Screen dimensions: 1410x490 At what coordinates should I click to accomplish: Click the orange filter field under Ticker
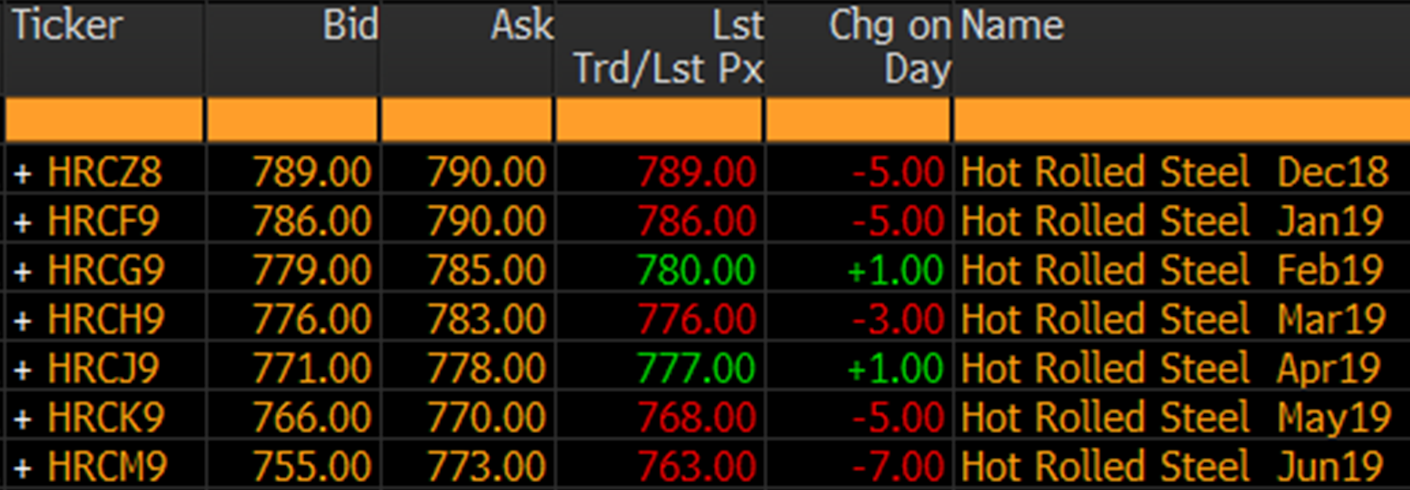102,122
